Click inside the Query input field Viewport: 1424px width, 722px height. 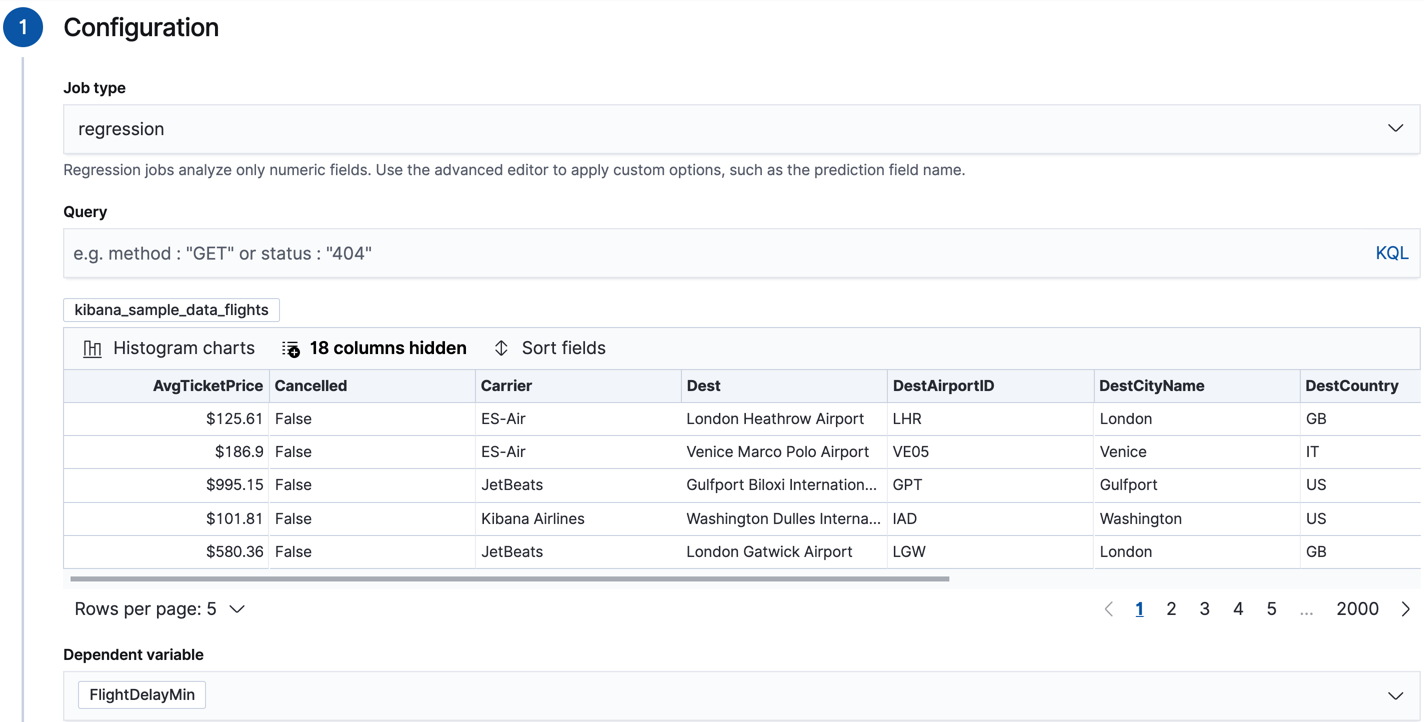point(600,252)
